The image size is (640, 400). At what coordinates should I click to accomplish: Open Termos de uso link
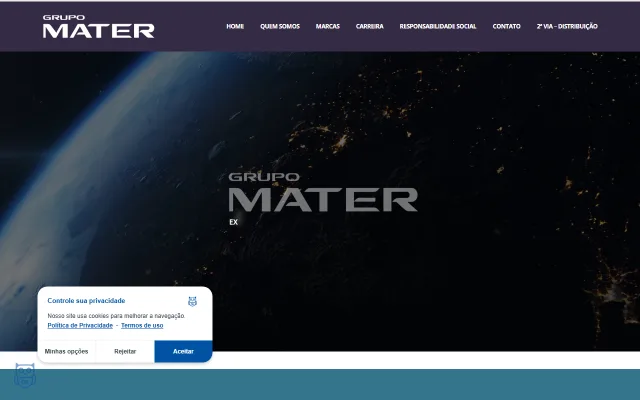click(142, 325)
